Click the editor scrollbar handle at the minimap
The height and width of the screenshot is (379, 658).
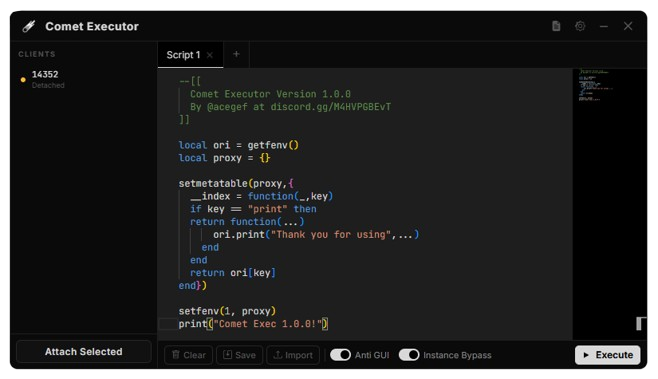click(640, 323)
